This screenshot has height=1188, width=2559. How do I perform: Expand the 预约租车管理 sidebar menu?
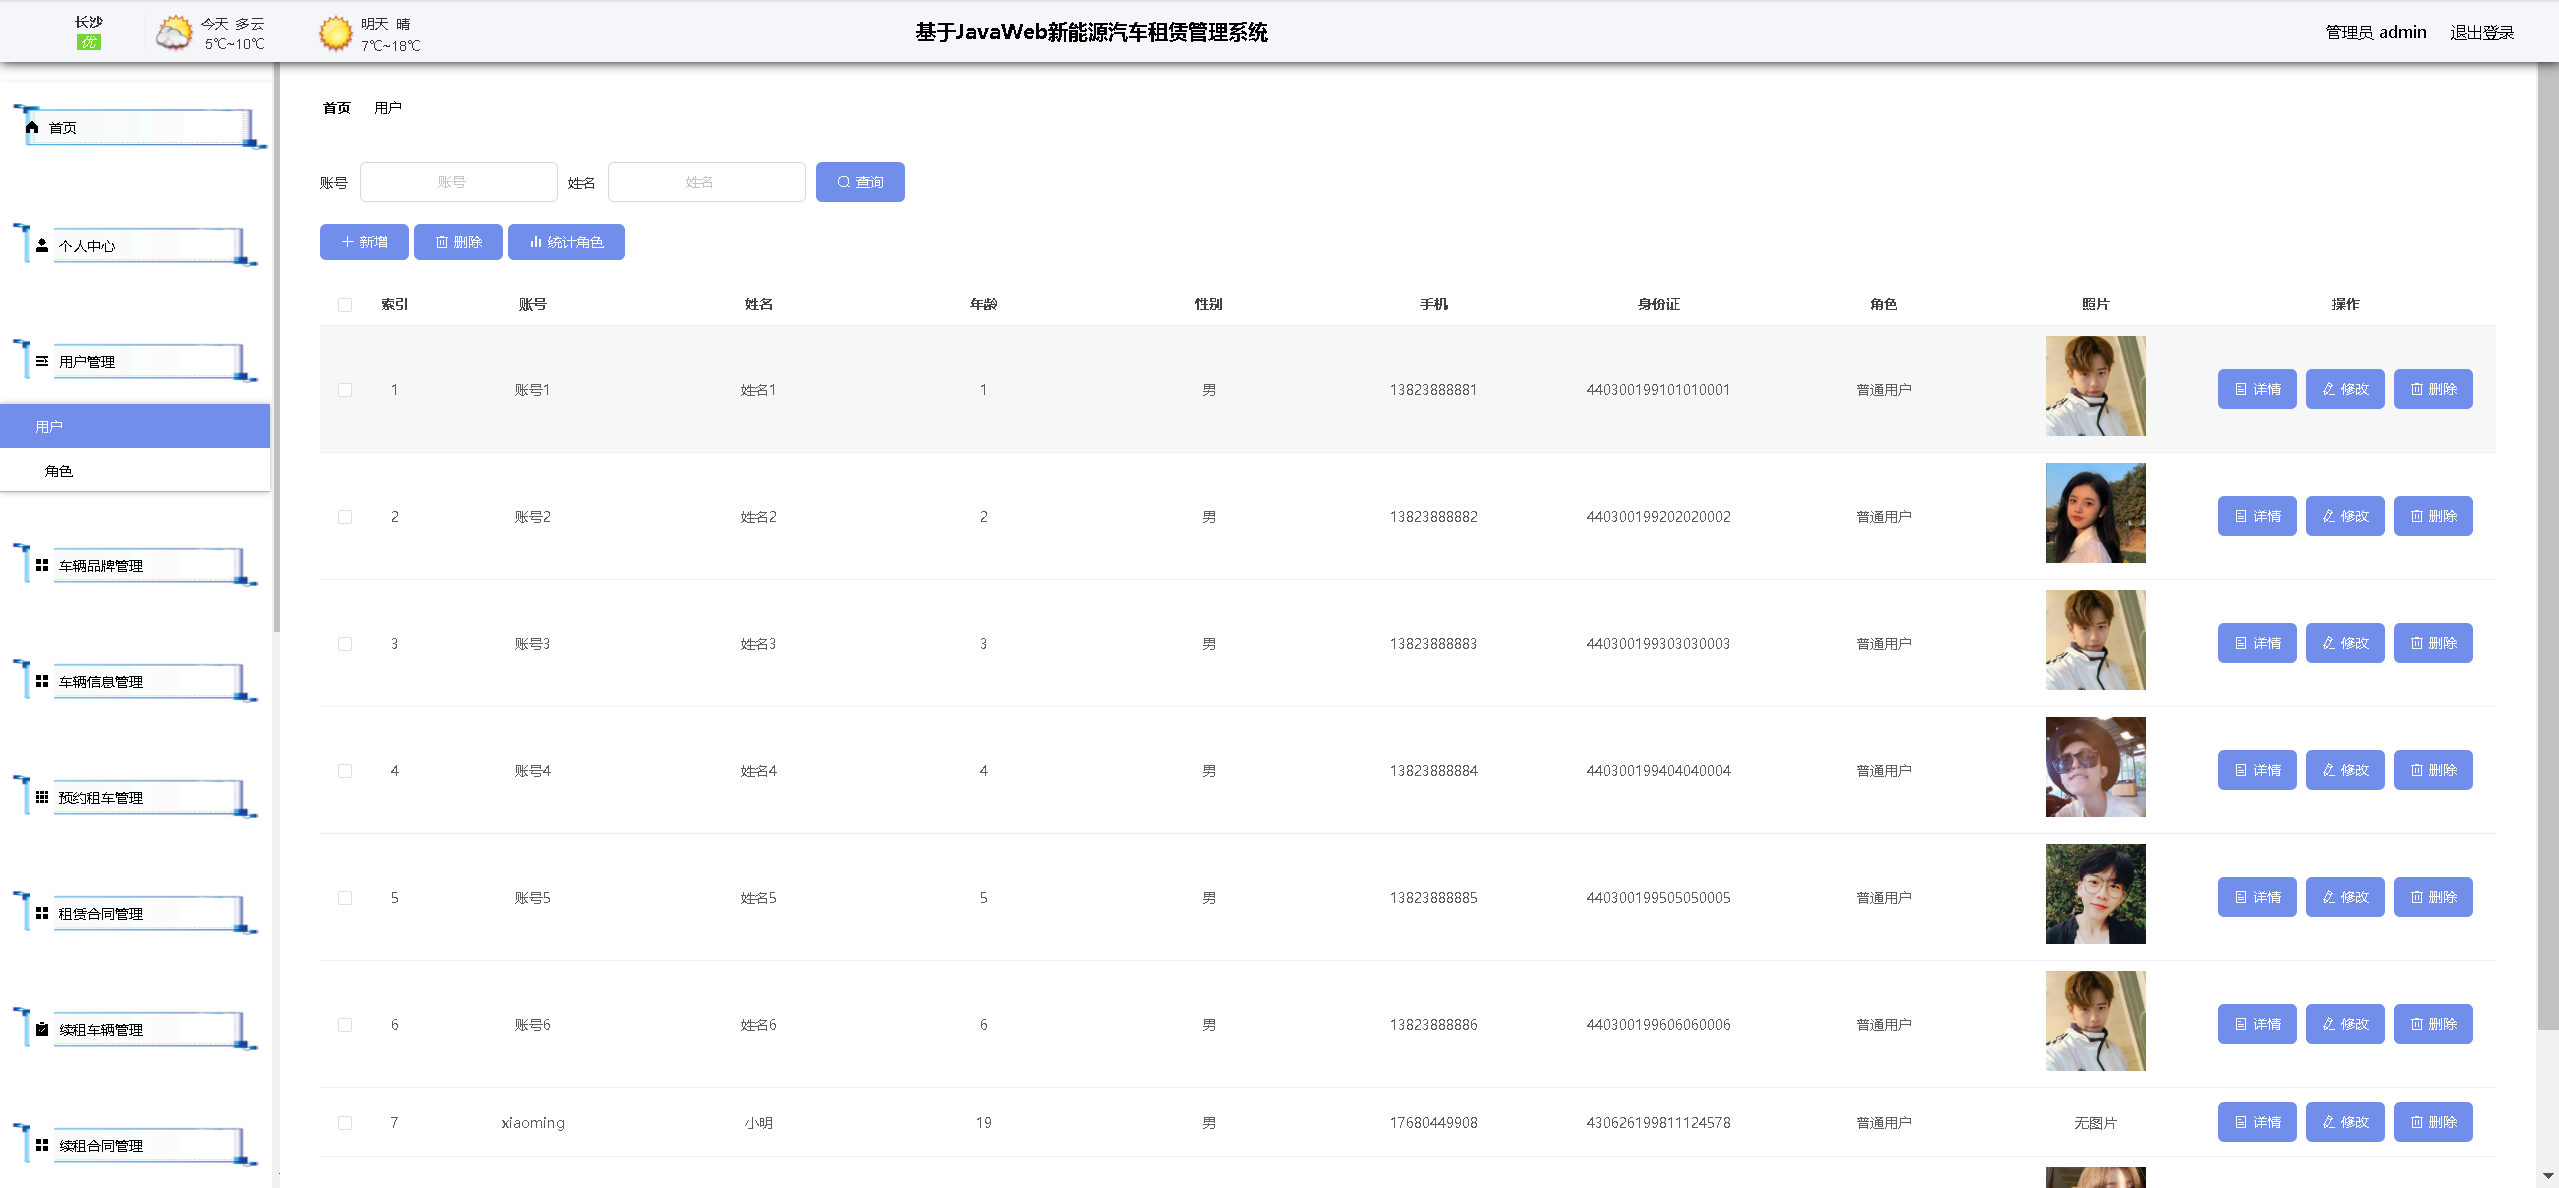[x=136, y=797]
